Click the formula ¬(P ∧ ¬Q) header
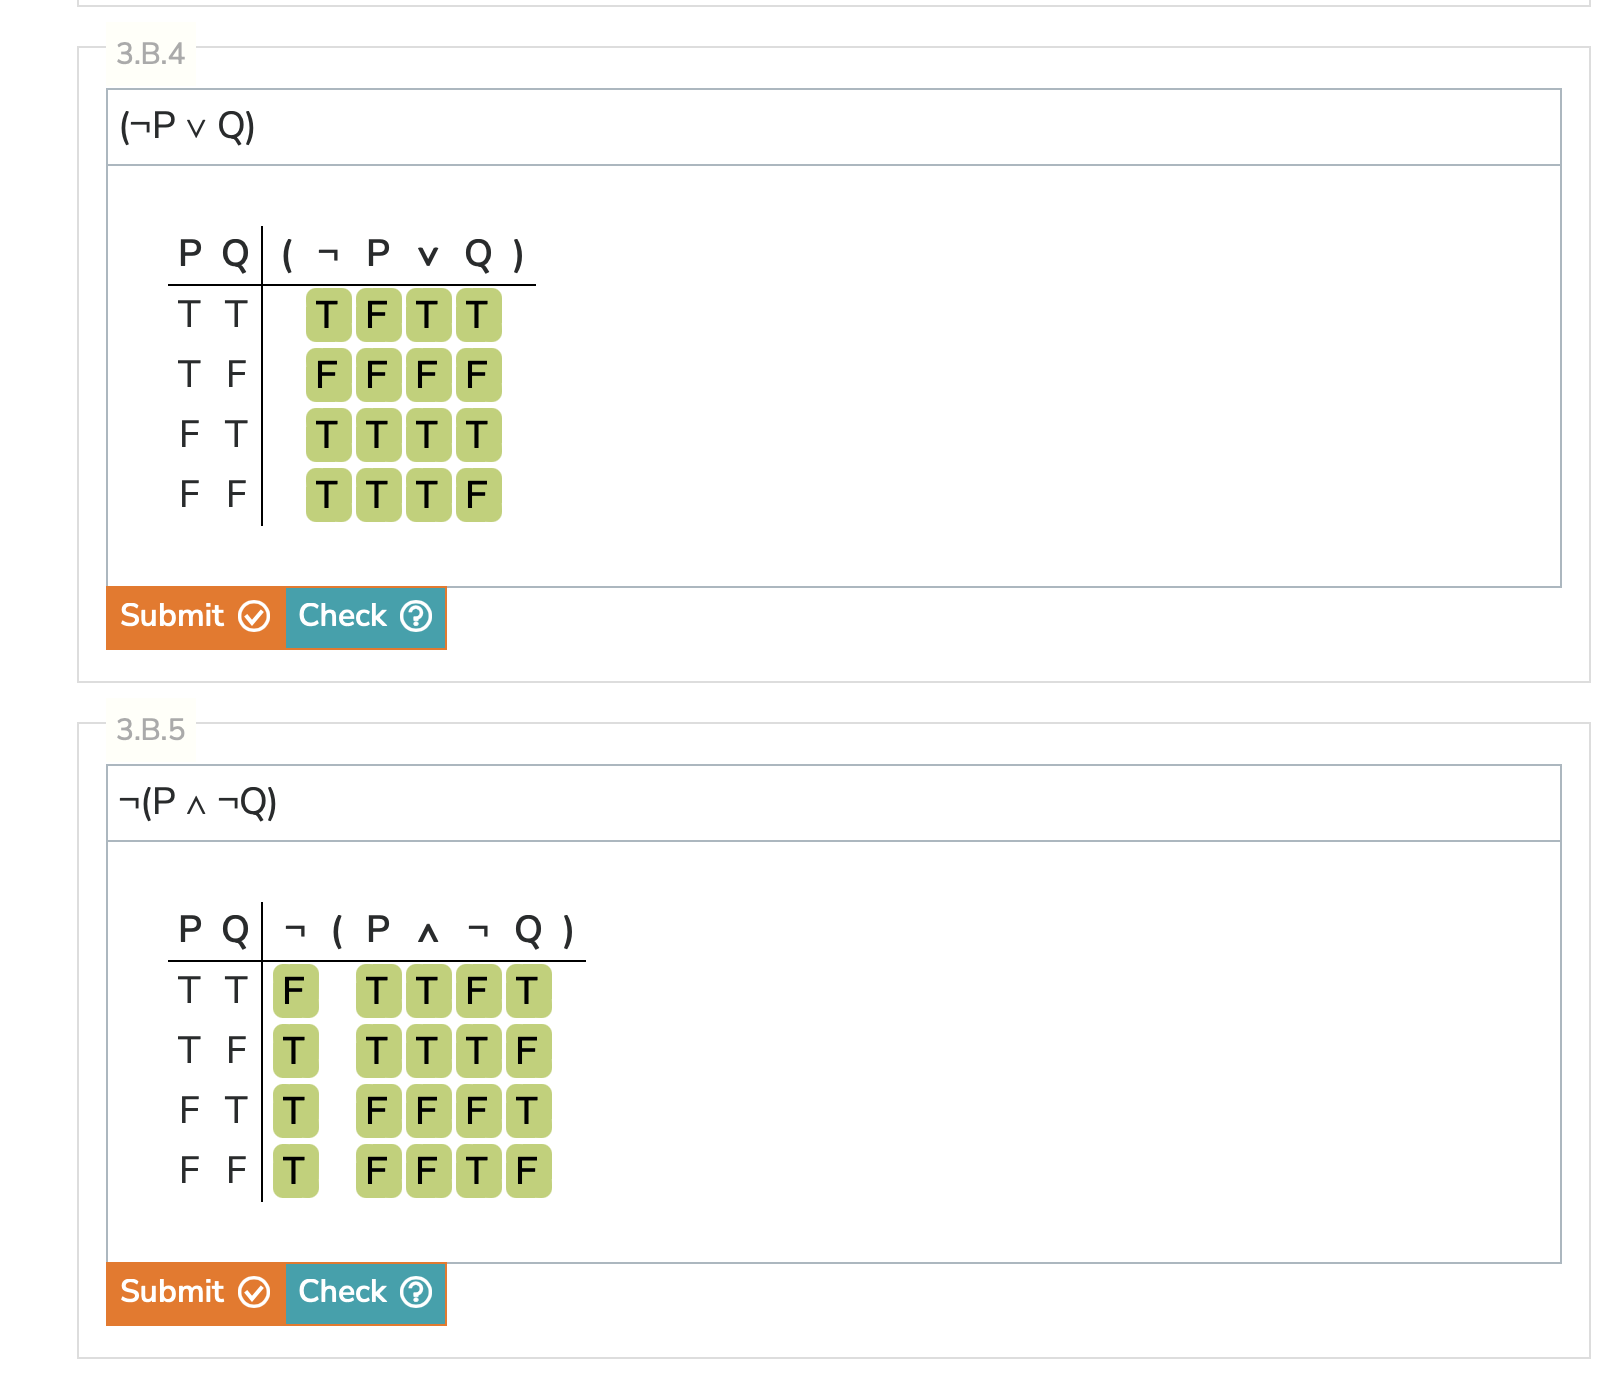The image size is (1614, 1374). (197, 801)
